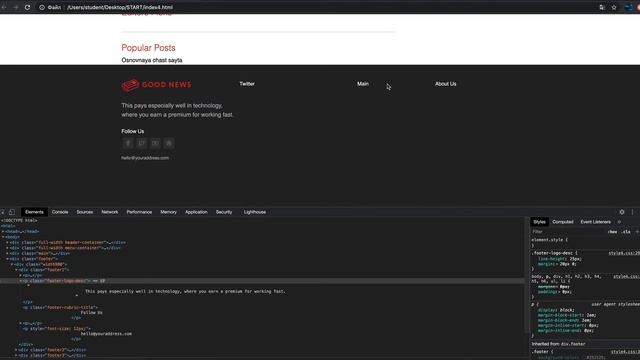The width and height of the screenshot is (640, 360).
Task: Open the Performance tab
Action: coord(139,212)
